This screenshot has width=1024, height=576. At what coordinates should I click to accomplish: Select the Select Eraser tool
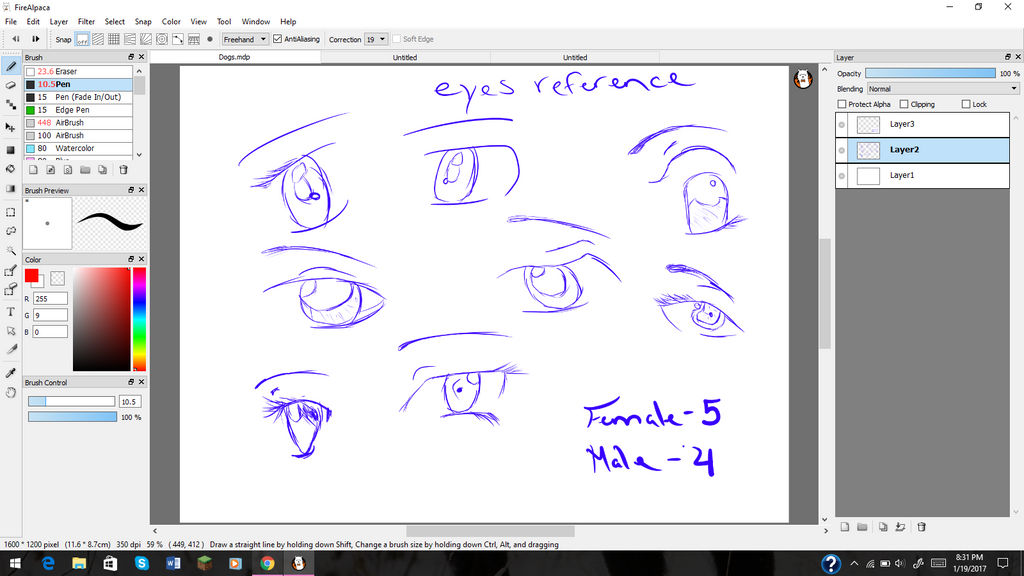11,289
